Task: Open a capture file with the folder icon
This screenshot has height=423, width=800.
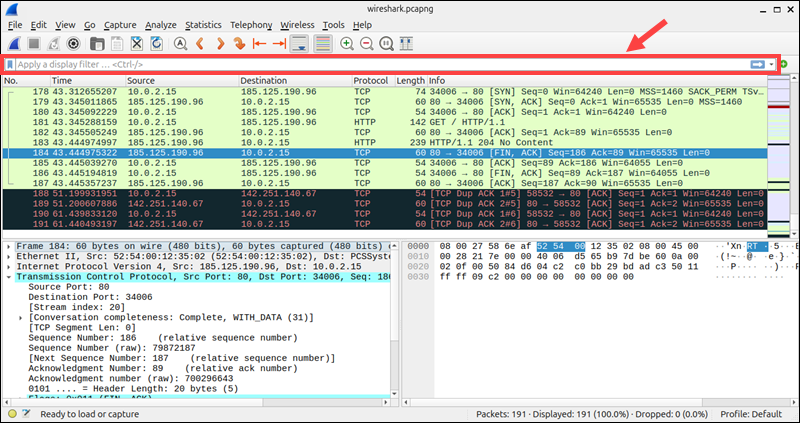Action: coord(97,44)
